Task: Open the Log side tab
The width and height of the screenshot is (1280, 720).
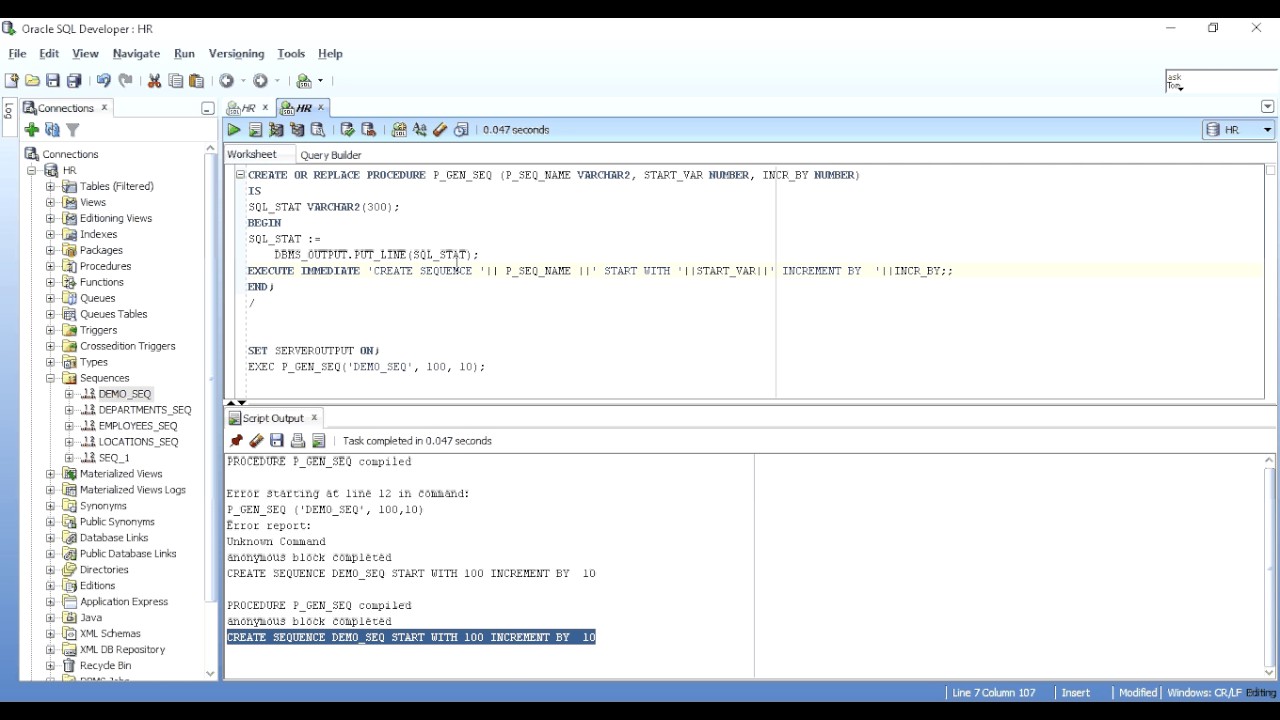Action: coord(10,110)
